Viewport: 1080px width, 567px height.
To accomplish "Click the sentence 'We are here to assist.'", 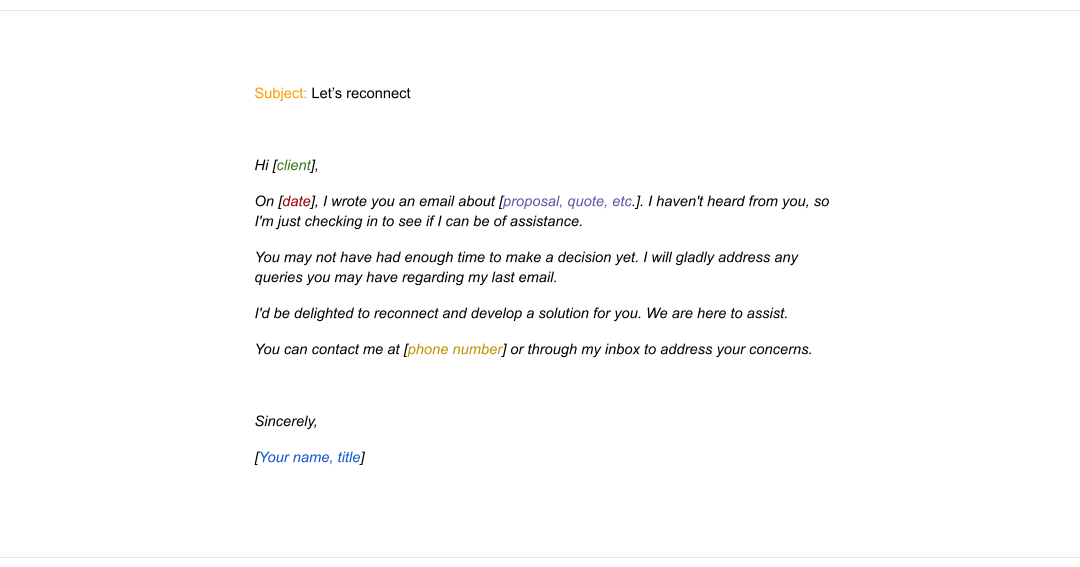I will [x=716, y=313].
